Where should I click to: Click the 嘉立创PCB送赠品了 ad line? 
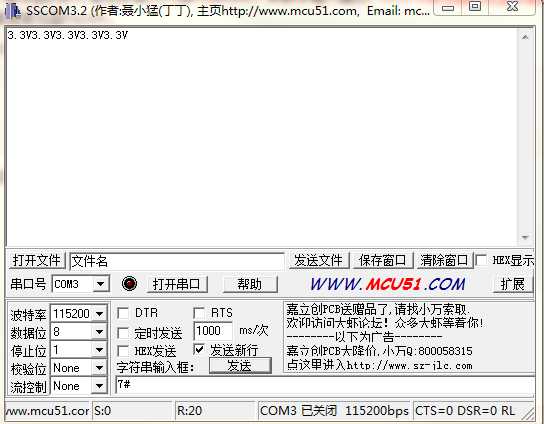click(378, 309)
